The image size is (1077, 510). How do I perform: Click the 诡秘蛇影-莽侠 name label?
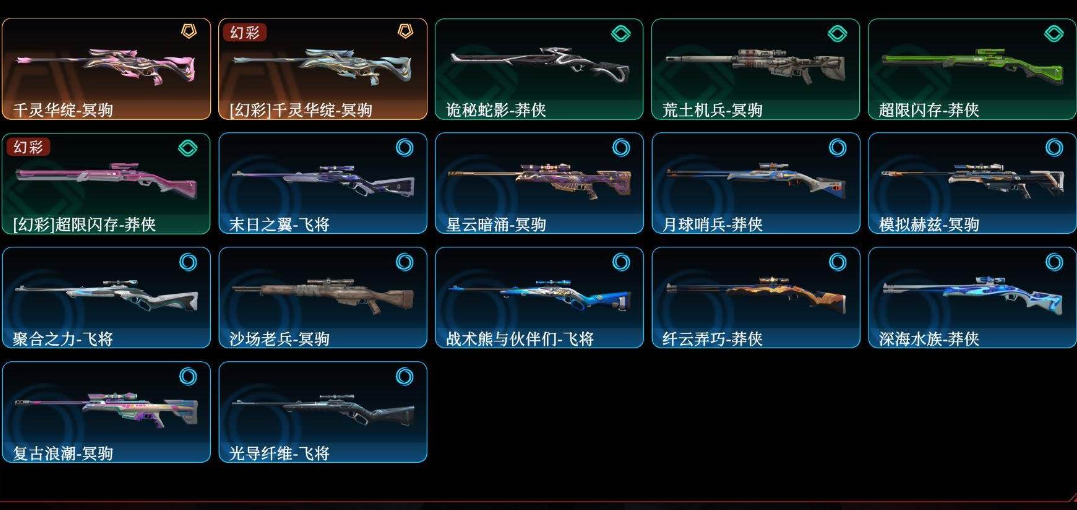tap(496, 110)
